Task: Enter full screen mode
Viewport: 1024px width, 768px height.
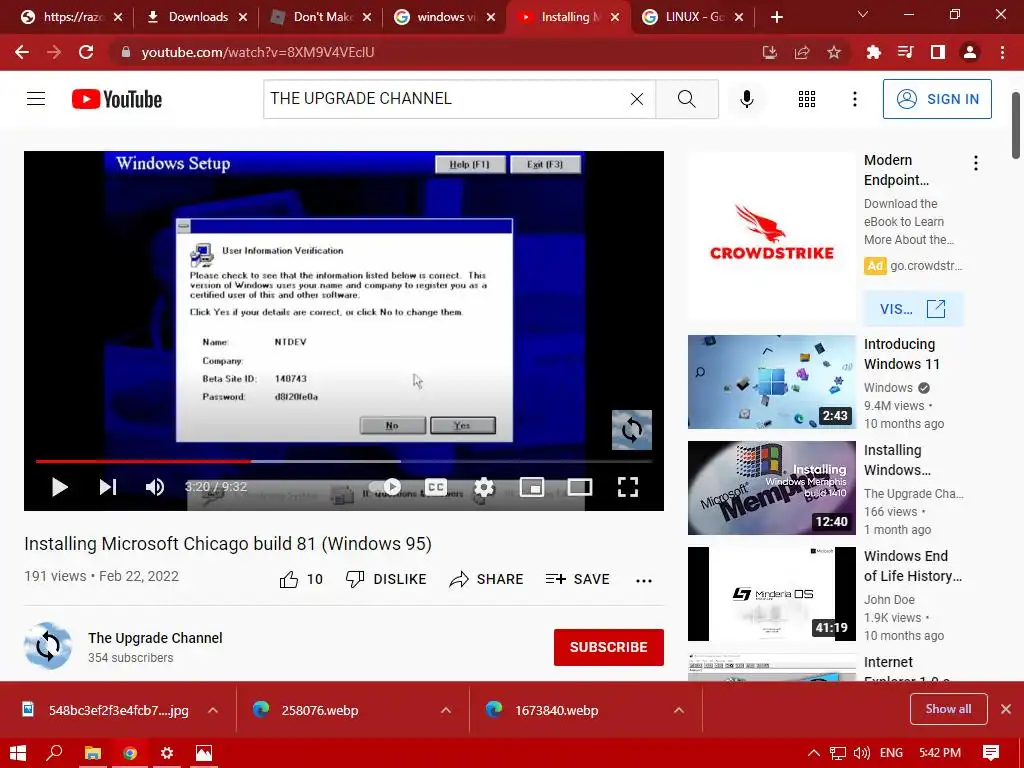Action: click(x=628, y=487)
